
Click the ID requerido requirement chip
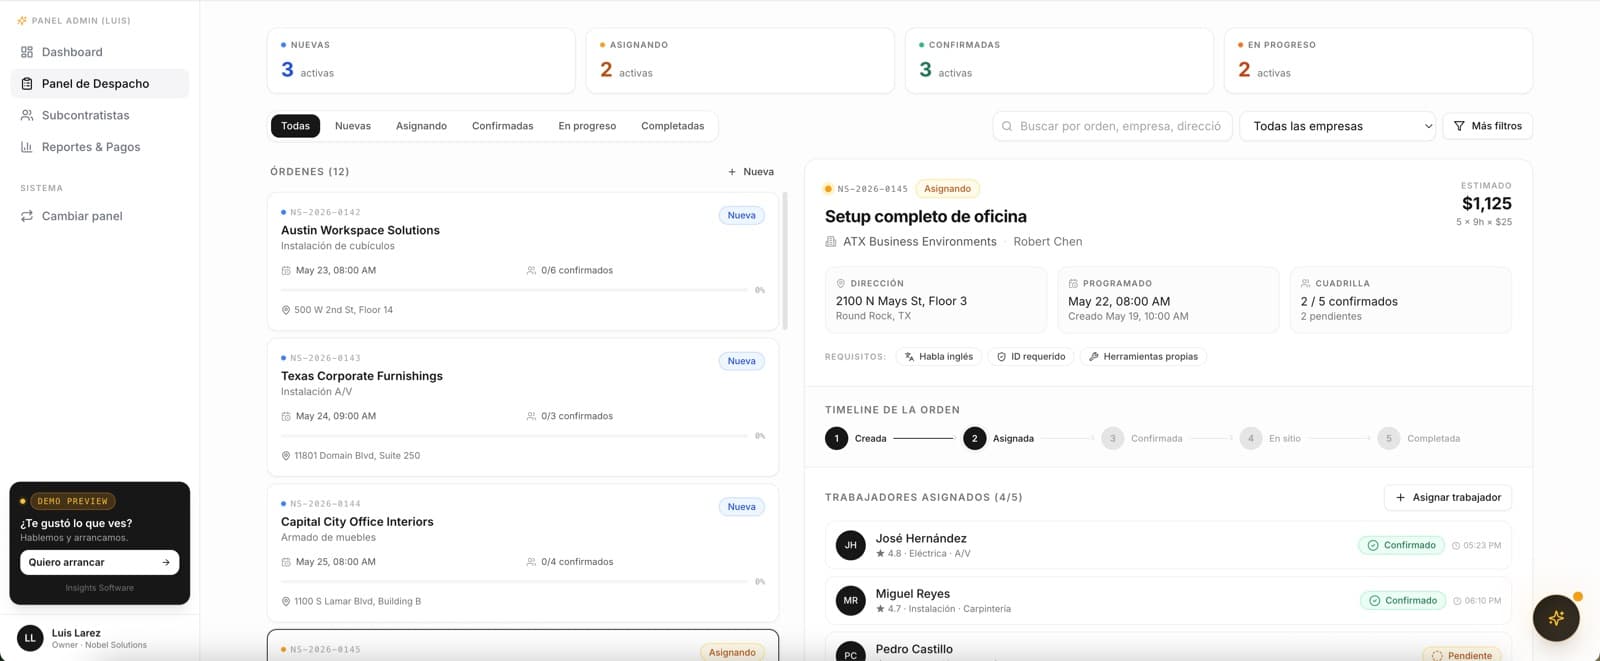pos(1030,356)
